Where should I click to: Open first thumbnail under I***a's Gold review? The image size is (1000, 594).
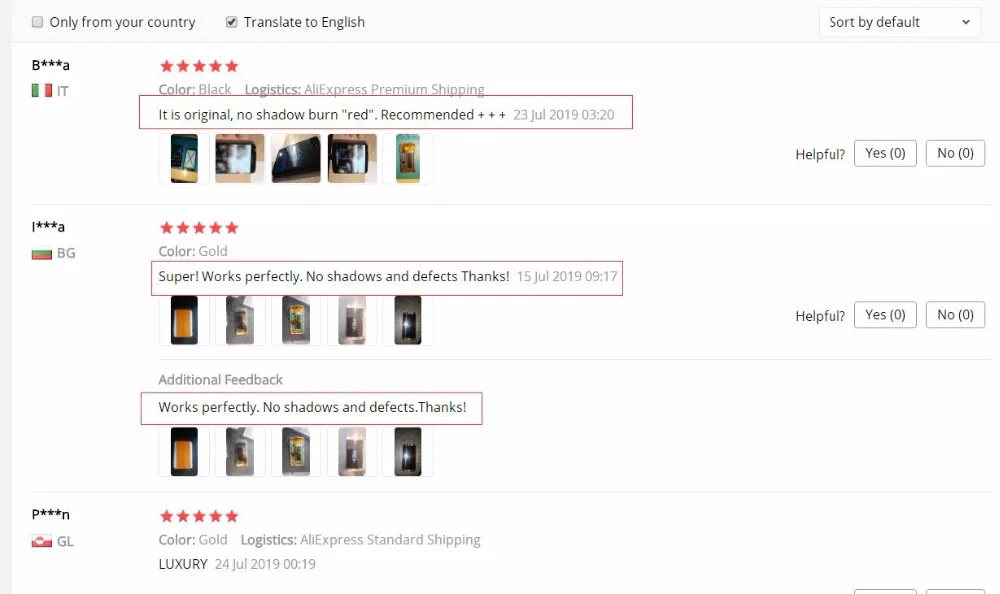[x=184, y=320]
